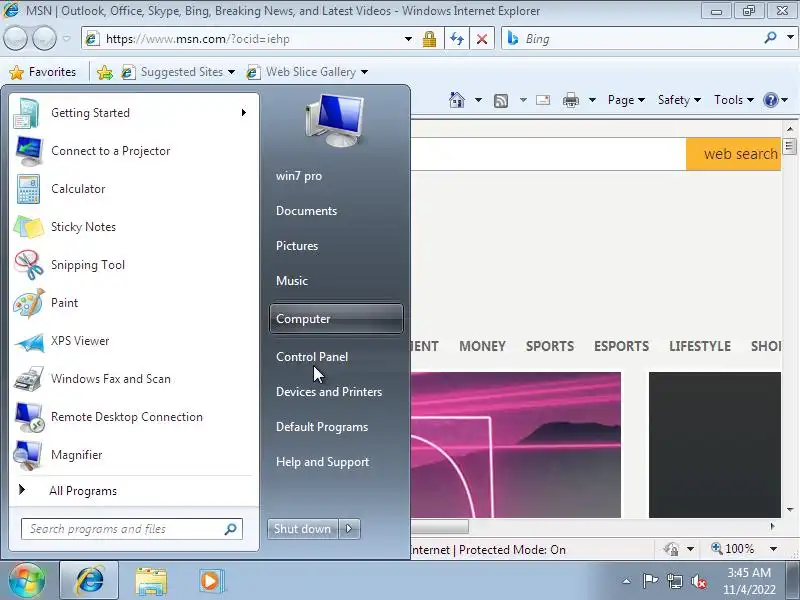
Task: Open ESPORTS tab on MSN
Action: [x=621, y=346]
